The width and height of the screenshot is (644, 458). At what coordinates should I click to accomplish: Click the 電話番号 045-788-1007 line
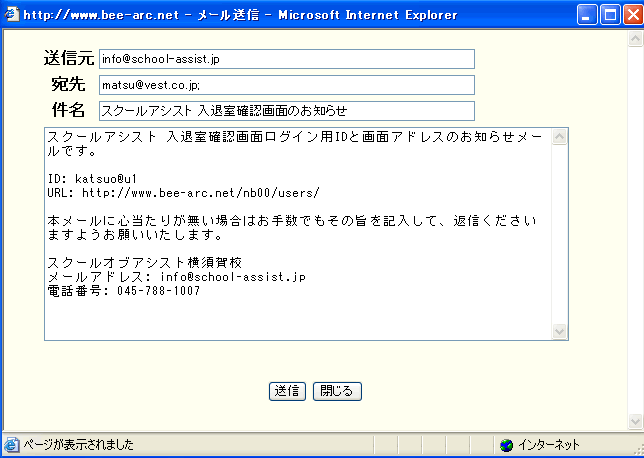[x=124, y=291]
